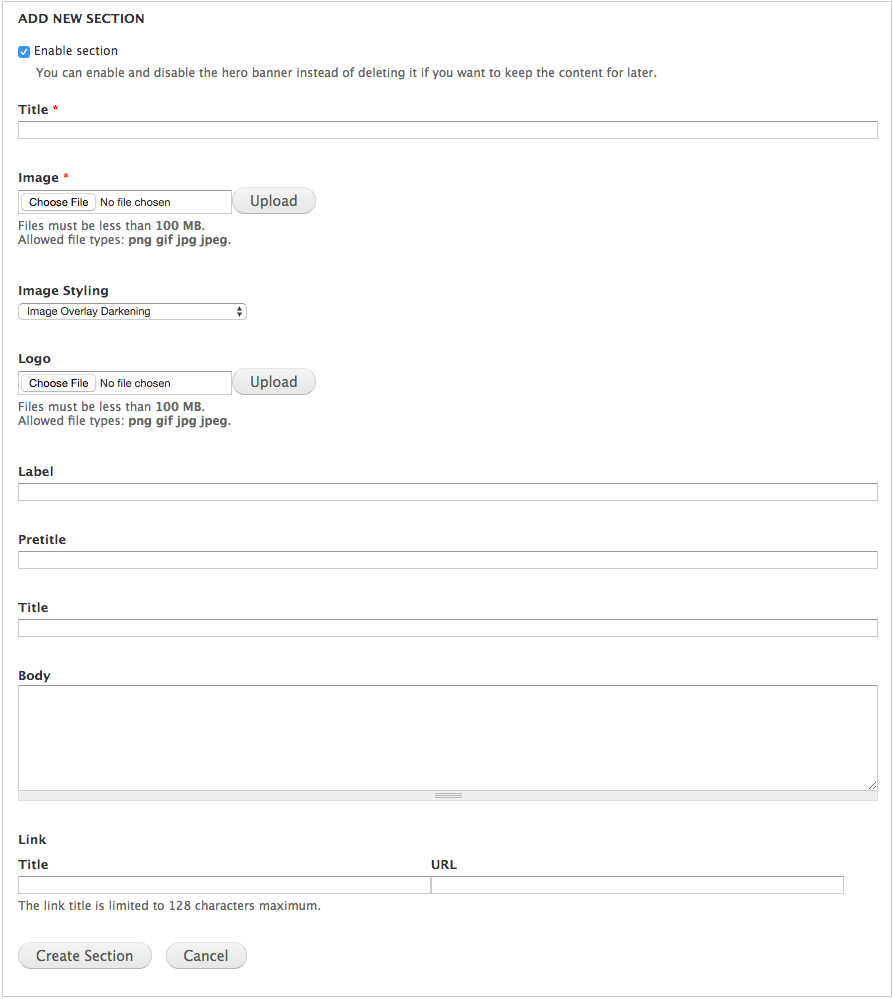Click the Body textarea corner resize handle
This screenshot has width=893, height=999.
(x=872, y=785)
